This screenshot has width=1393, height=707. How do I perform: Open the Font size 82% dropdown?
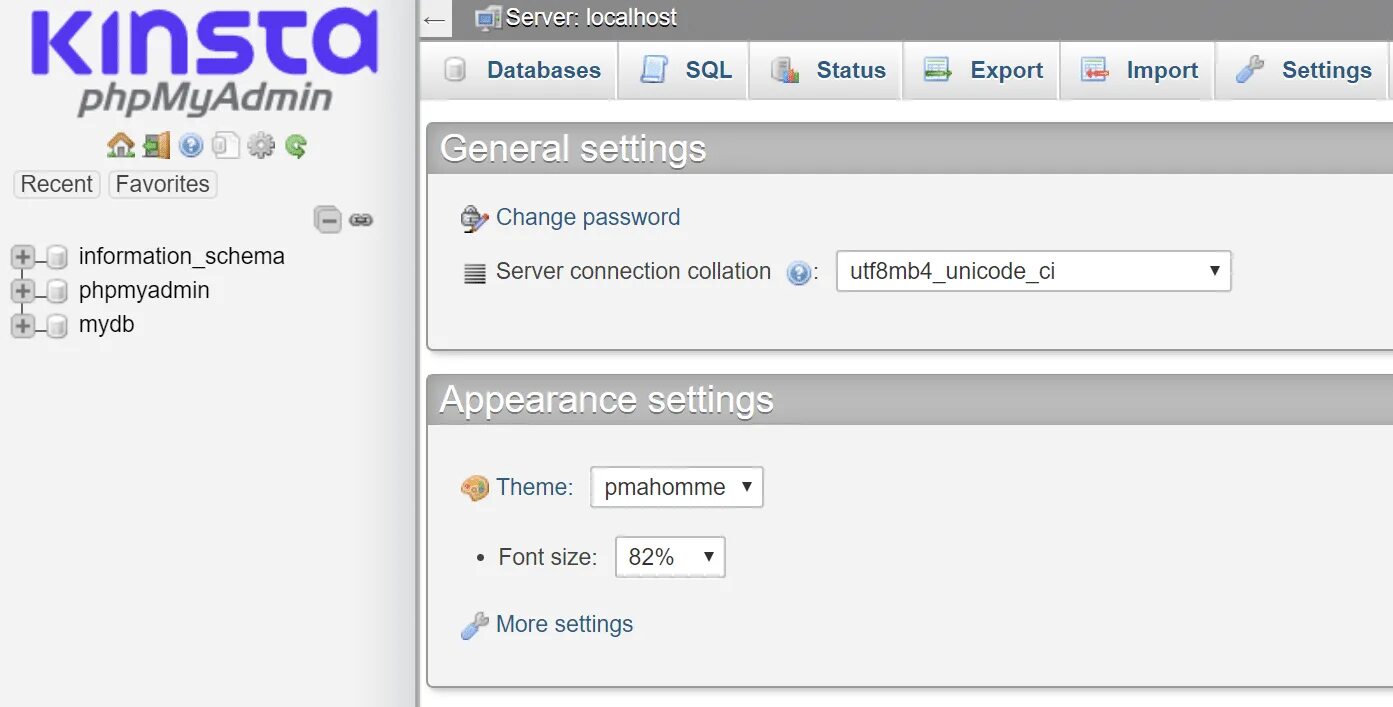(x=669, y=557)
